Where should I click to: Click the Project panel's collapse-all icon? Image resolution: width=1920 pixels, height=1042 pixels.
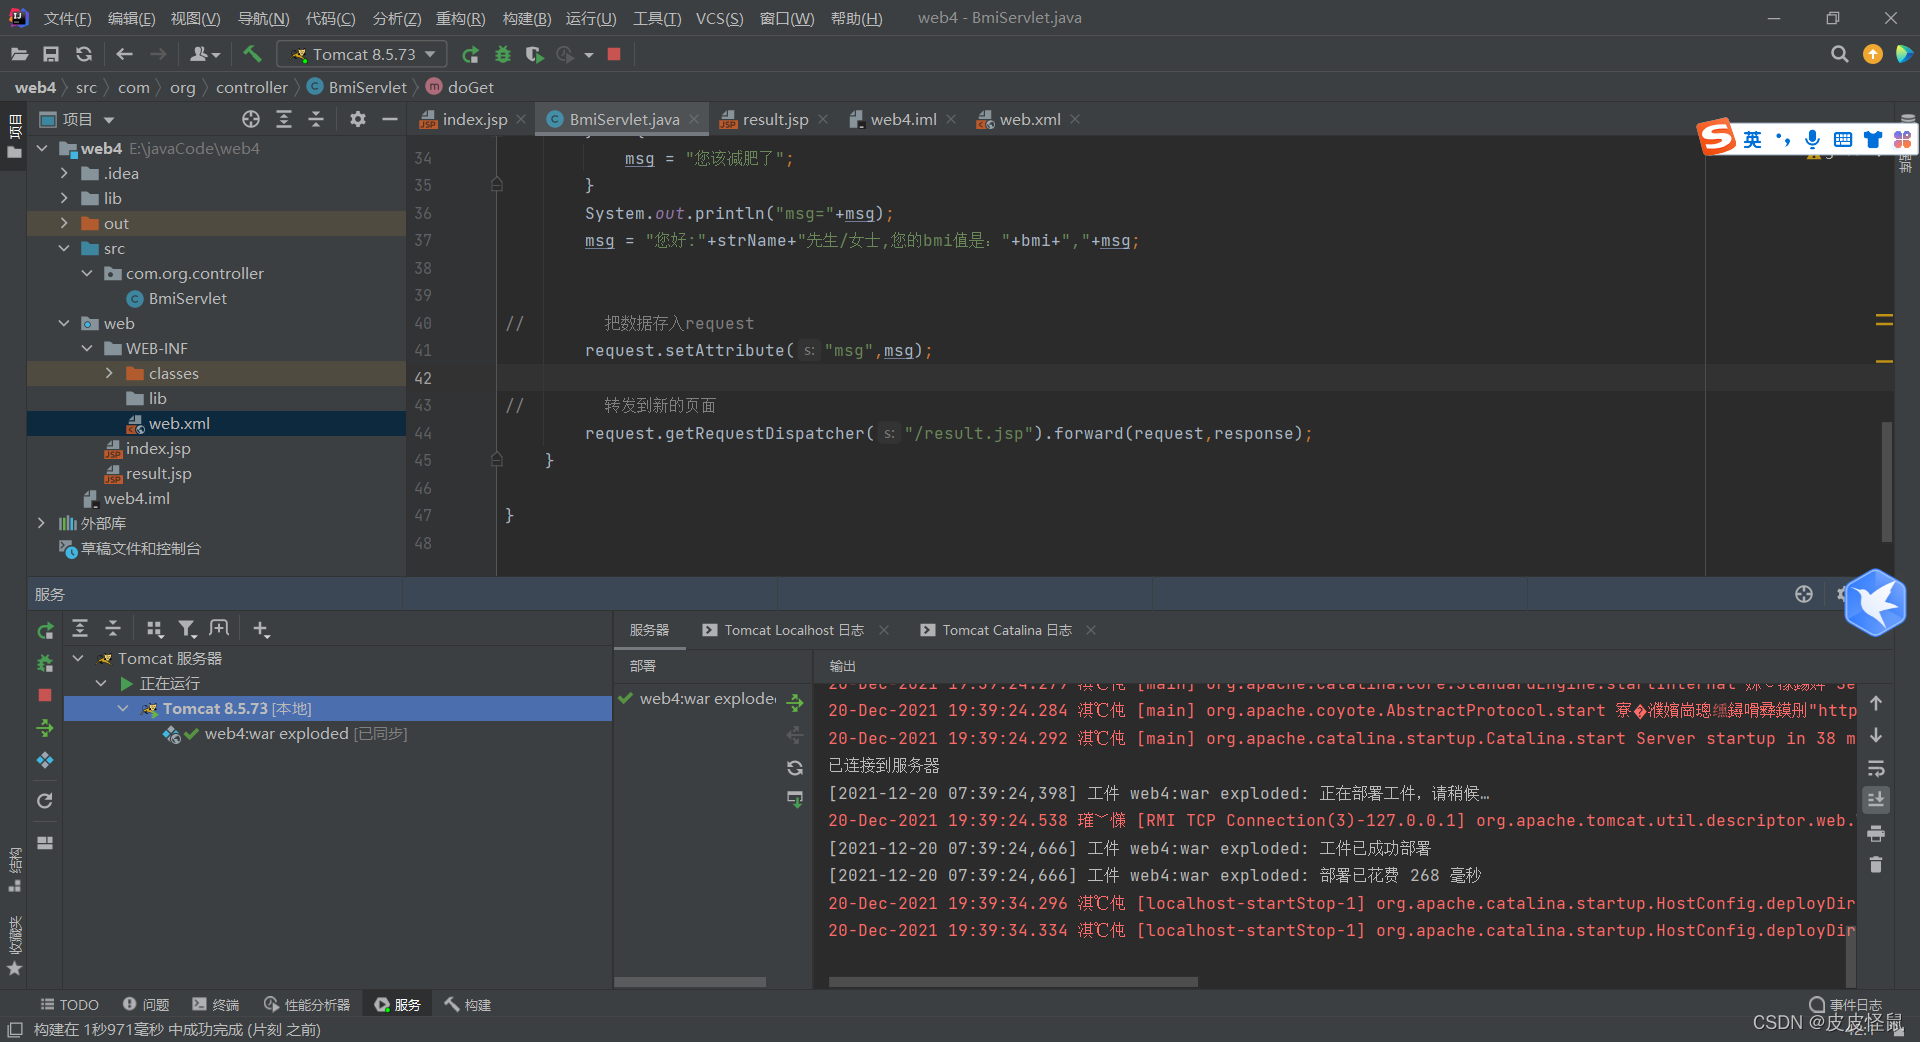(316, 119)
